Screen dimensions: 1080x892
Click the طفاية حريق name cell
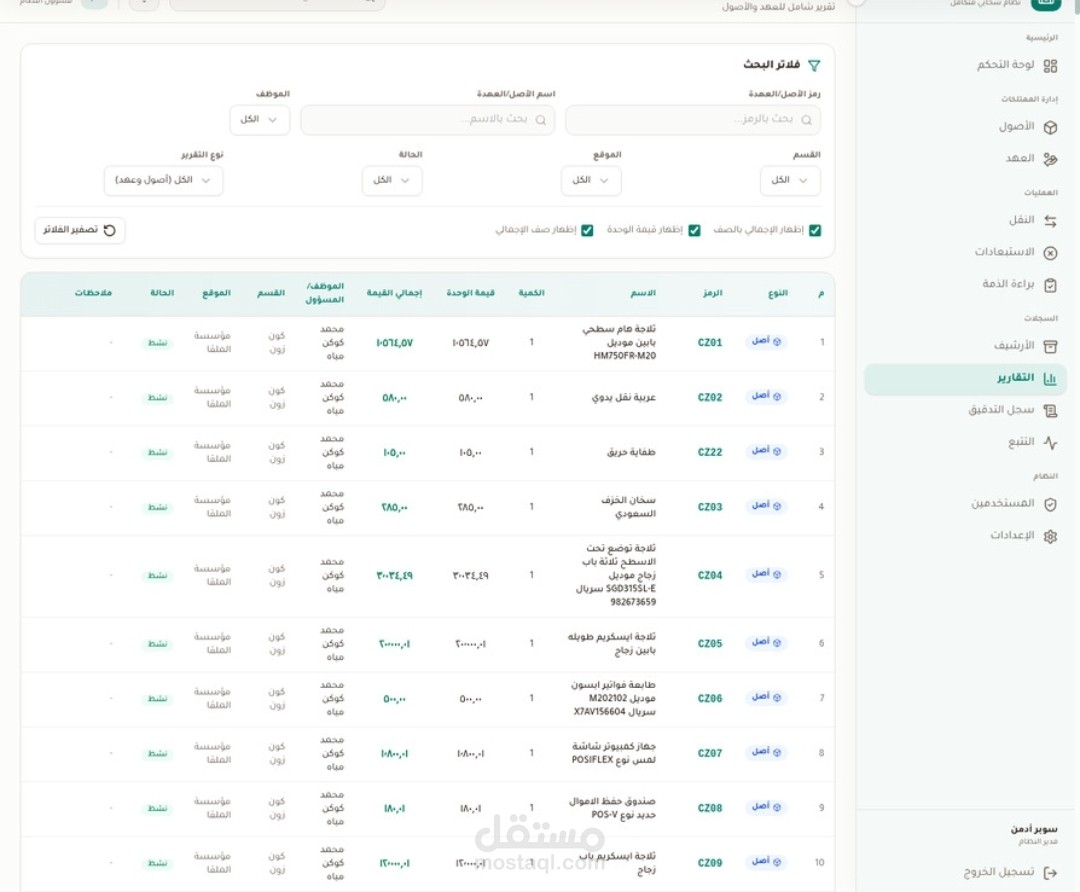click(x=631, y=453)
